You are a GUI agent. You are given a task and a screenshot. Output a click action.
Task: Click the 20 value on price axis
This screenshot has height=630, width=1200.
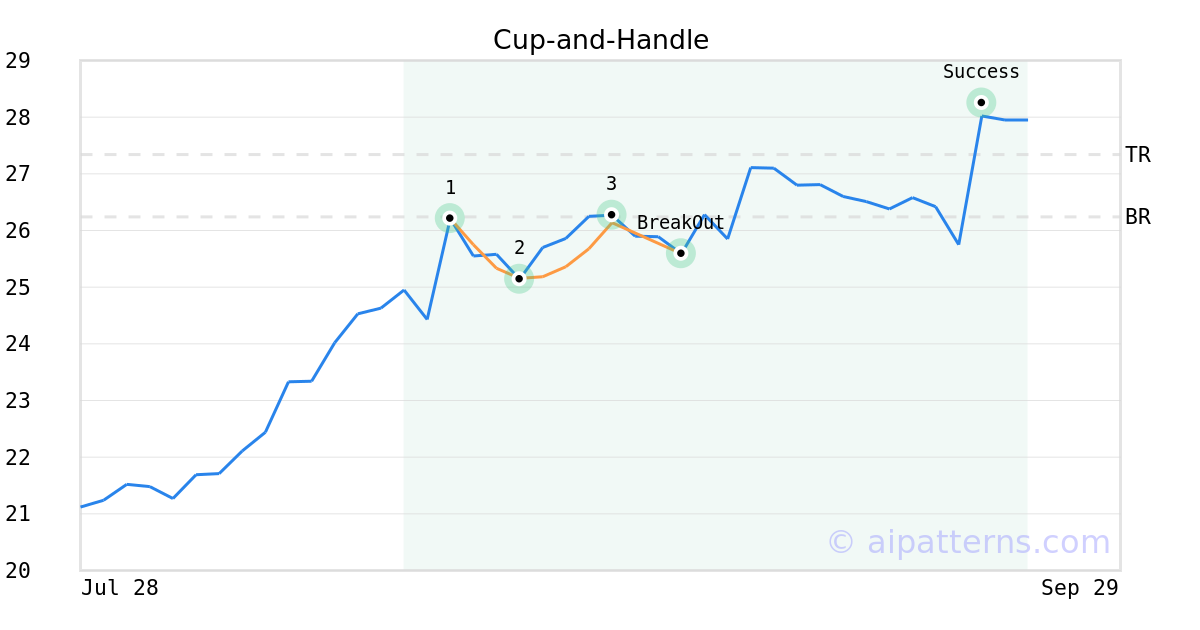[18, 571]
